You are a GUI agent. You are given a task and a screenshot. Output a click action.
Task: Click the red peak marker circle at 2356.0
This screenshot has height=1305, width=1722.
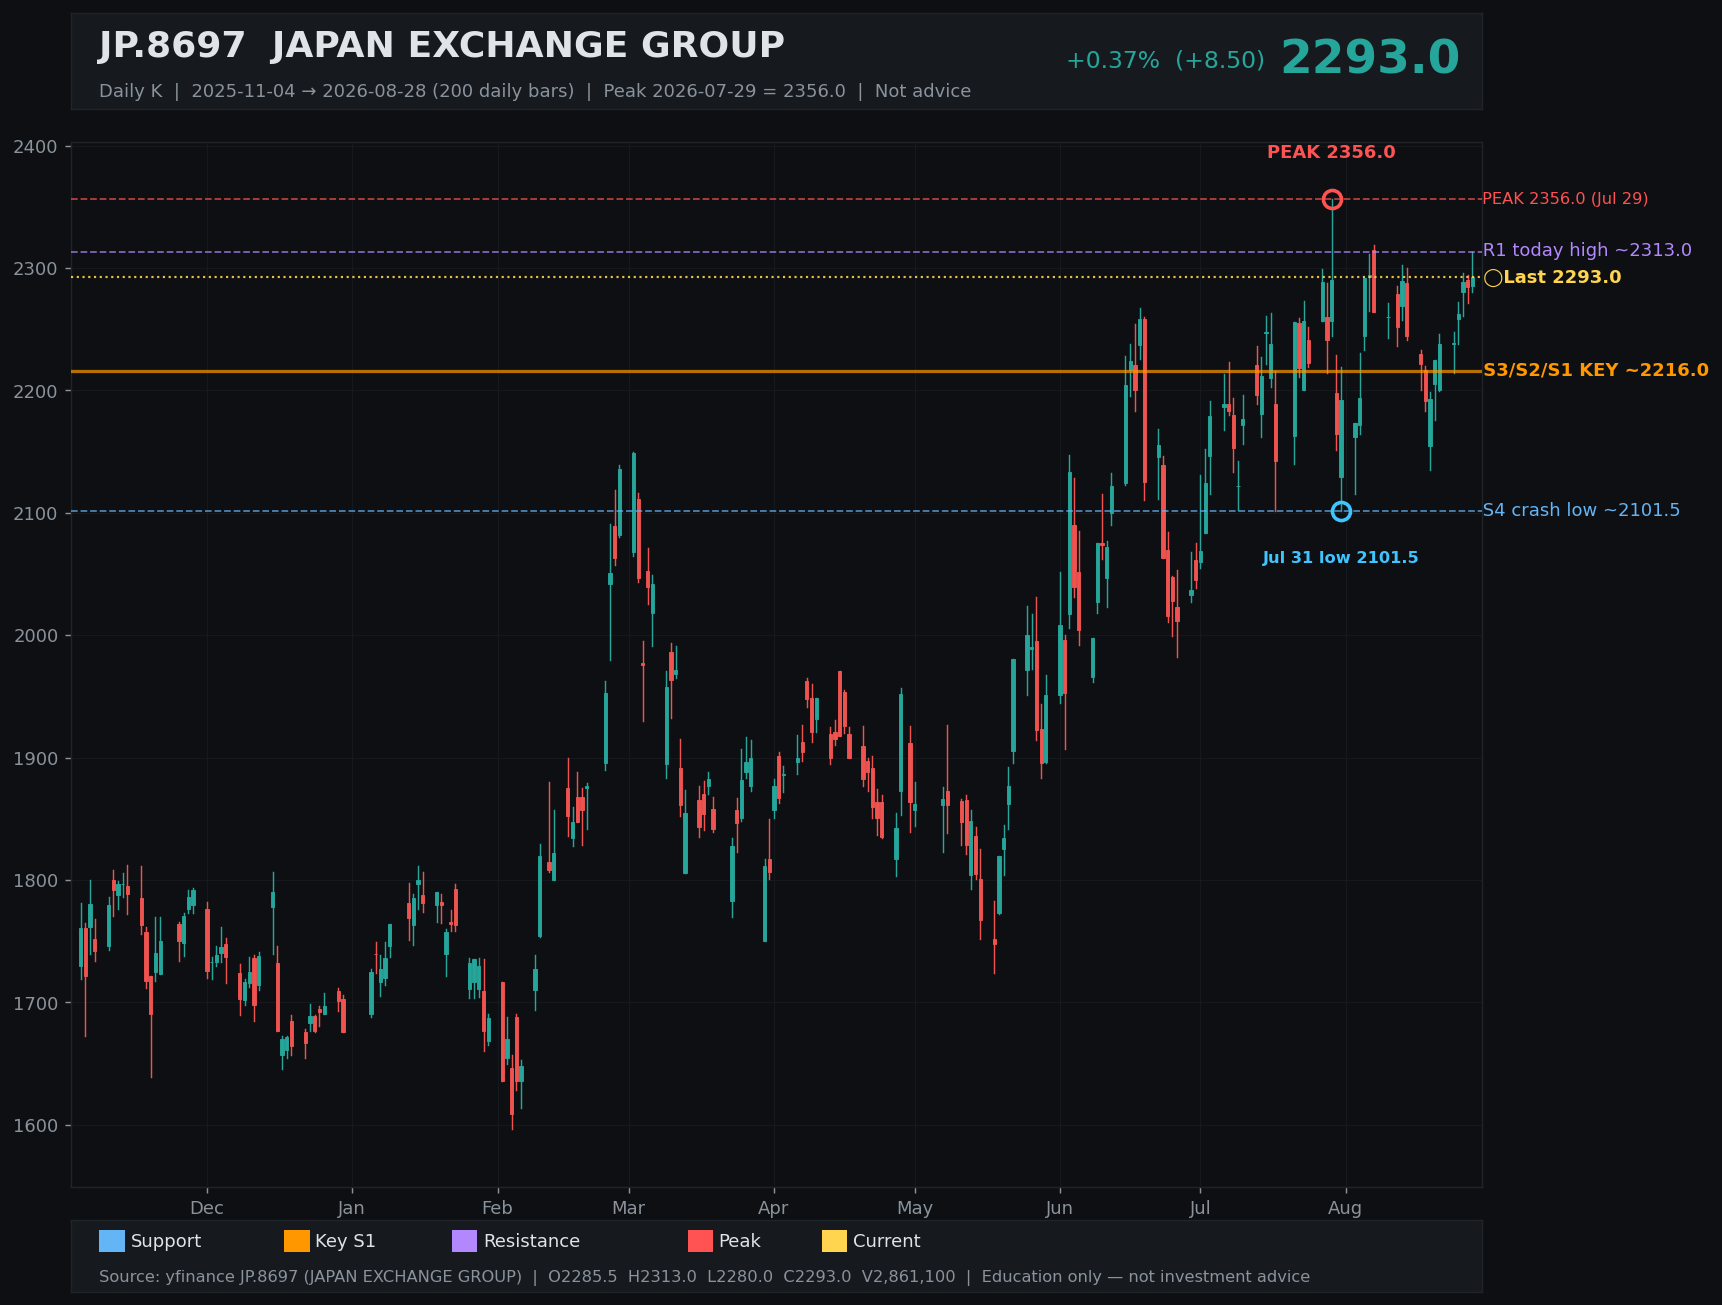click(x=1332, y=199)
